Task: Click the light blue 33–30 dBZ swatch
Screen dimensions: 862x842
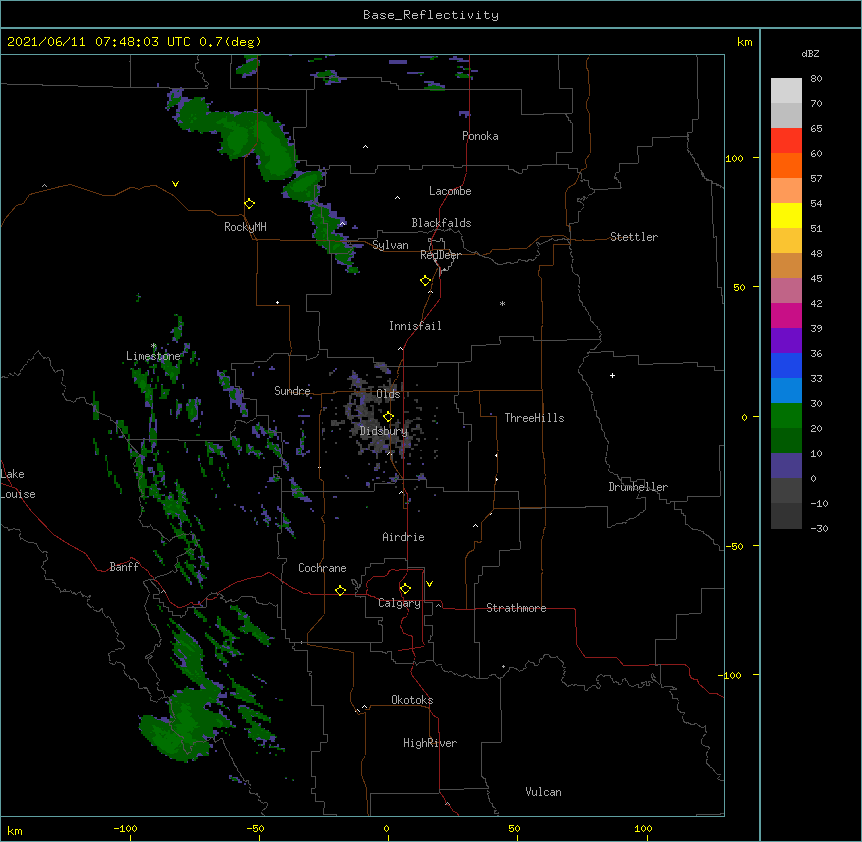Action: click(786, 390)
